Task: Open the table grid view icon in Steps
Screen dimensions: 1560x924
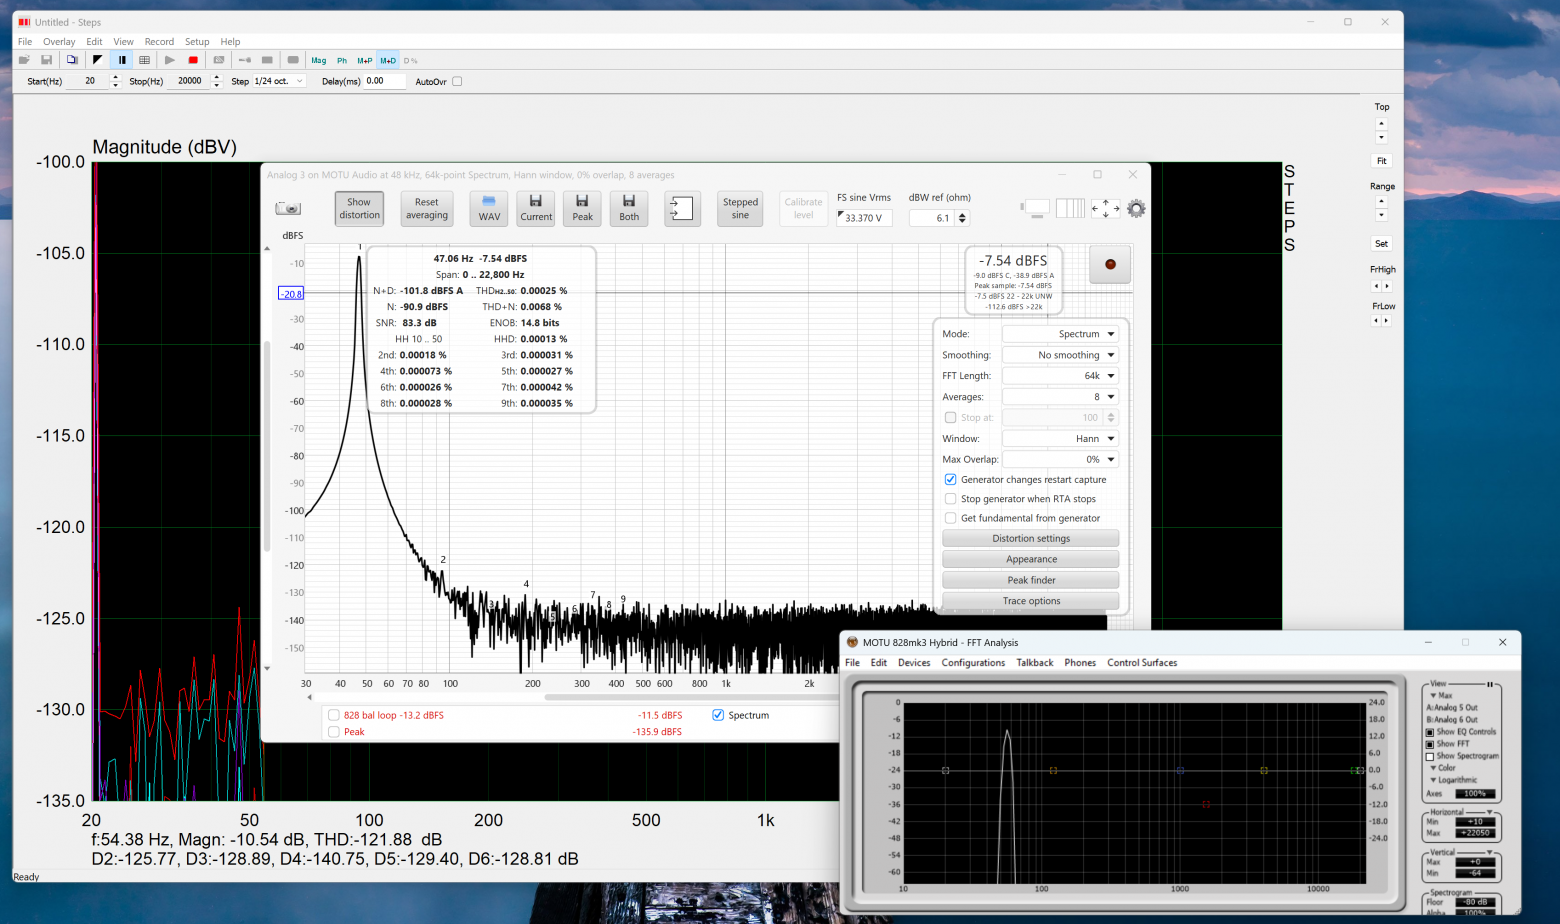Action: pyautogui.click(x=144, y=60)
